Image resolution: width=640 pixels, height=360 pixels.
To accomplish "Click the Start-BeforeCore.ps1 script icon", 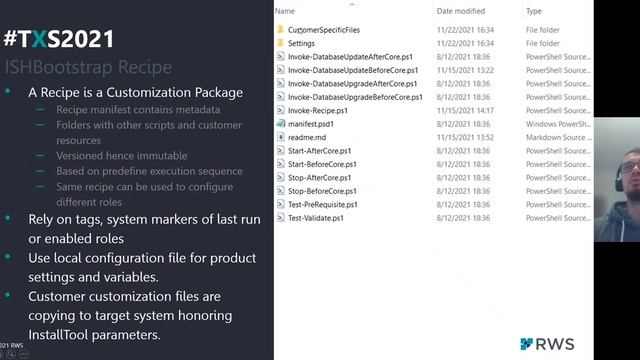I will coord(280,164).
